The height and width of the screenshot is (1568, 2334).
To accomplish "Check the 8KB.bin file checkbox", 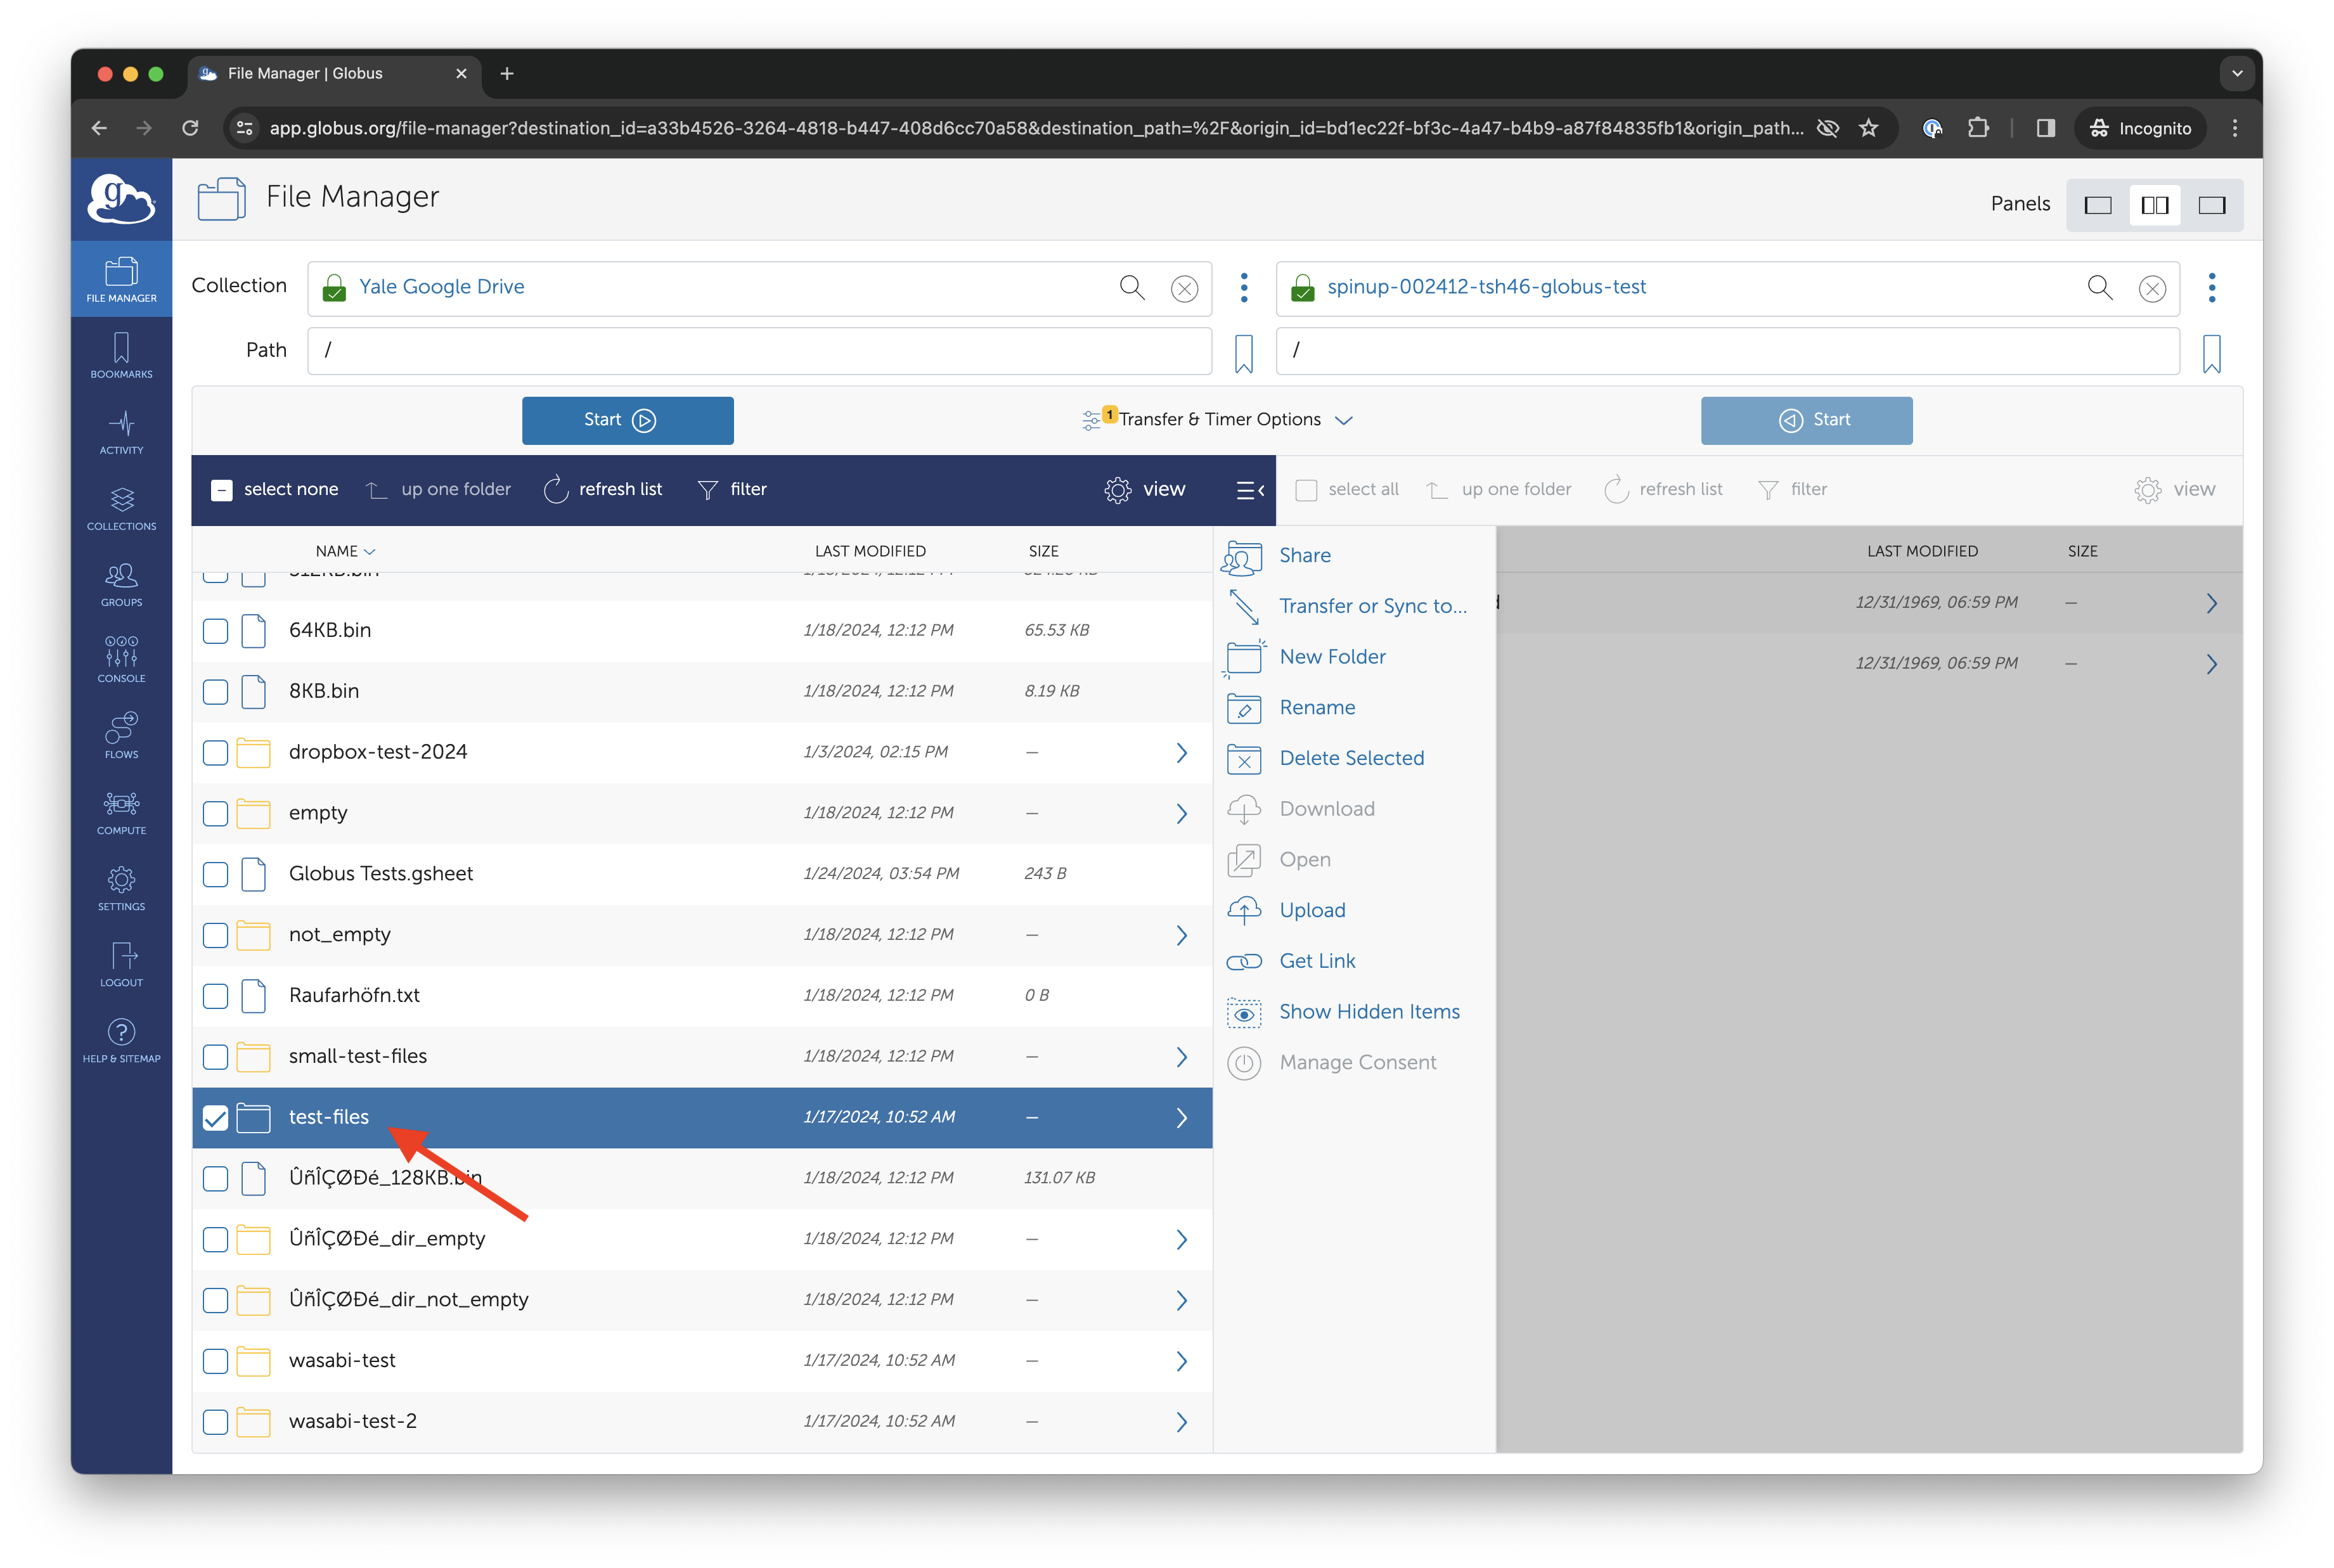I will 215,692.
